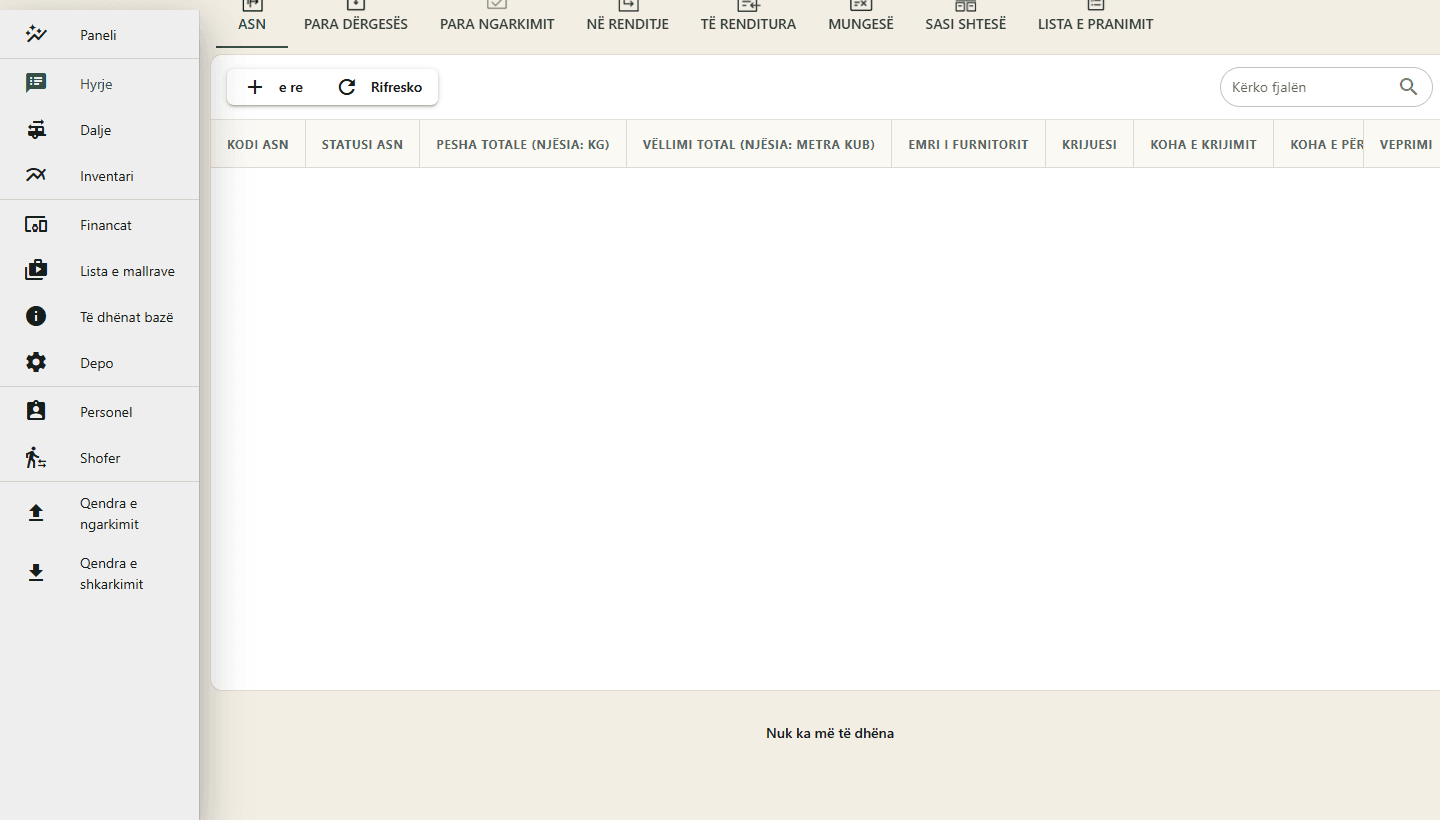Click the magnifier search icon
The image size is (1440, 820).
(x=1408, y=87)
